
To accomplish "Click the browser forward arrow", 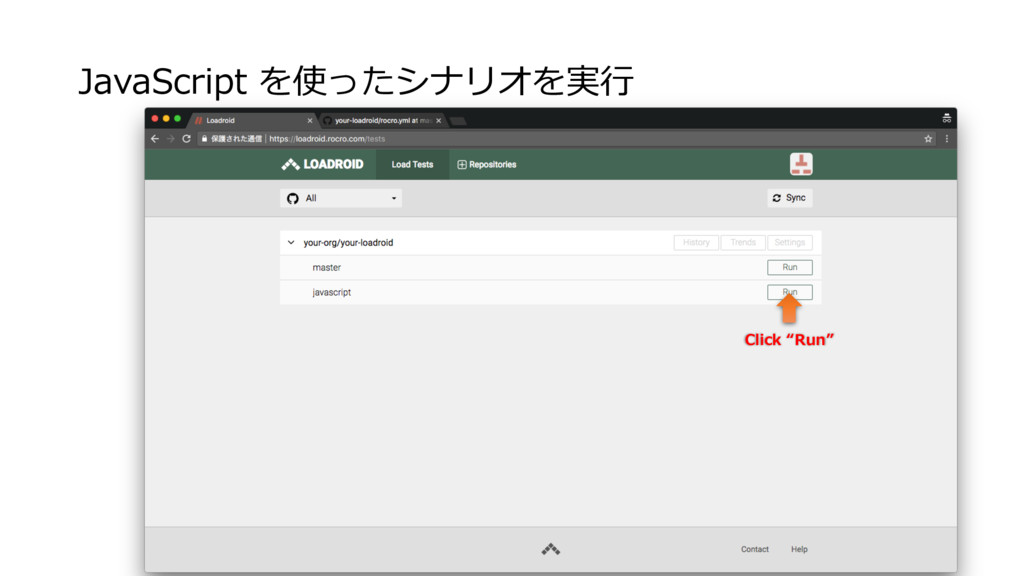I will coord(170,138).
